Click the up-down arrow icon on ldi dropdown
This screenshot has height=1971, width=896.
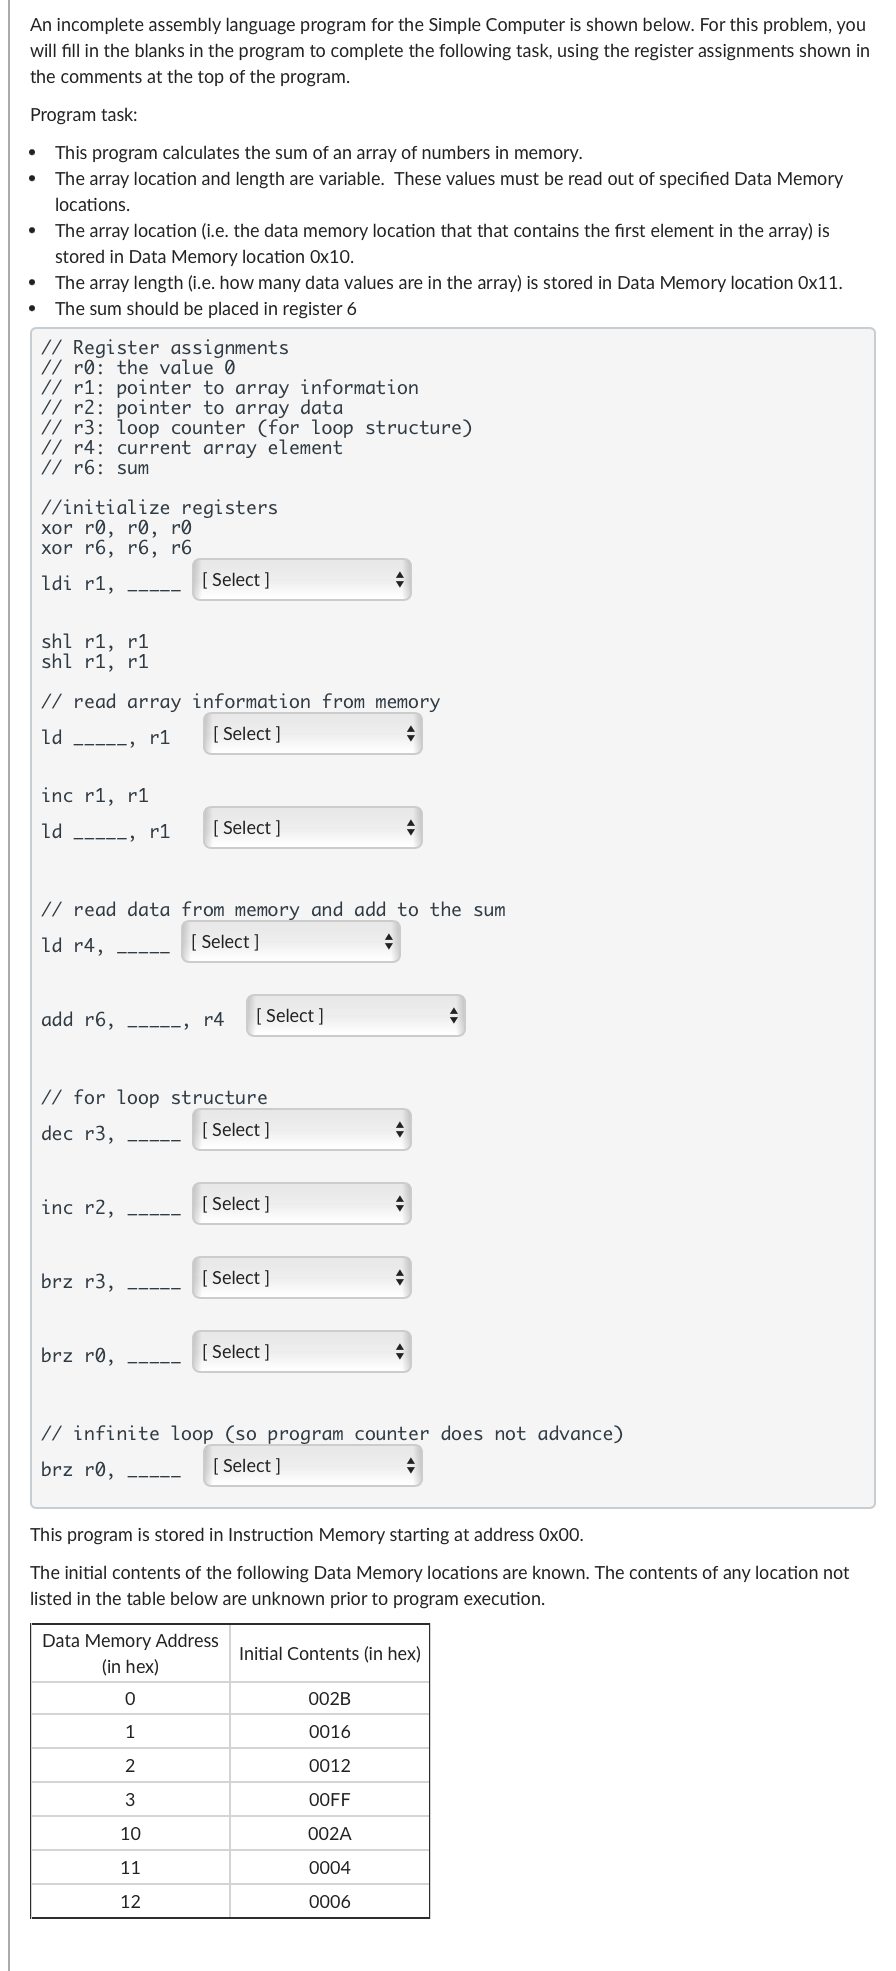coord(399,579)
